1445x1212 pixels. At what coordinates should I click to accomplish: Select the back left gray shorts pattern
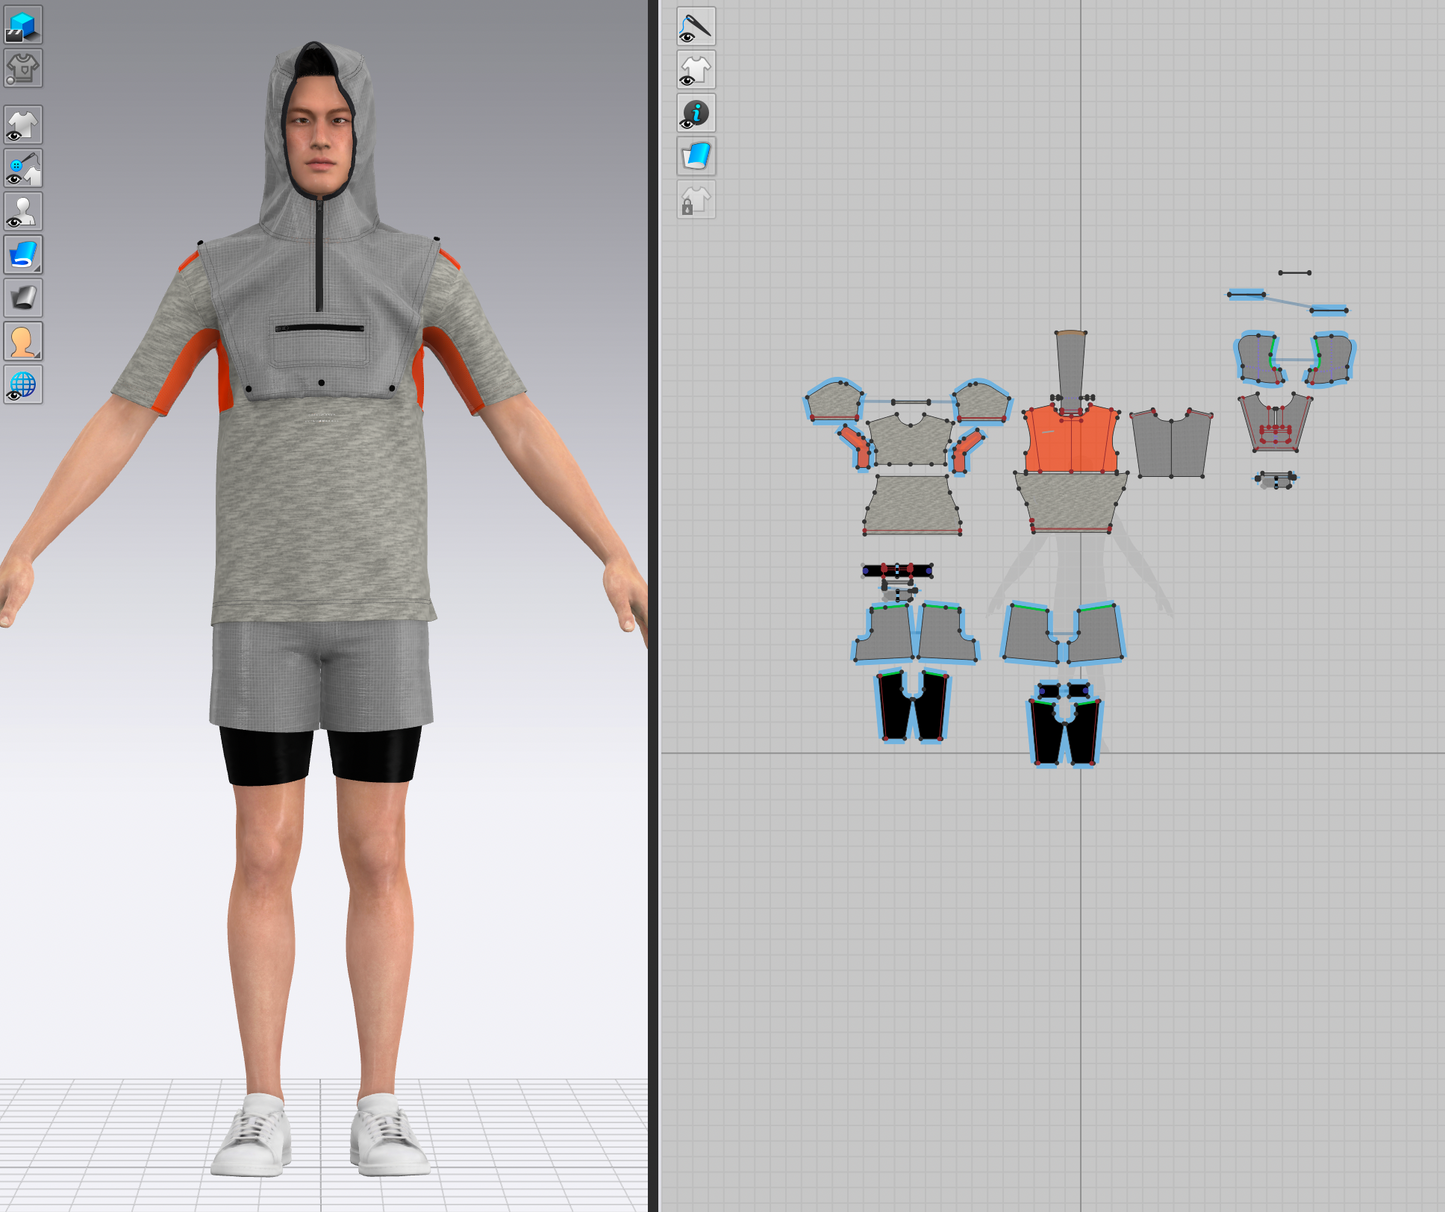click(1030, 634)
